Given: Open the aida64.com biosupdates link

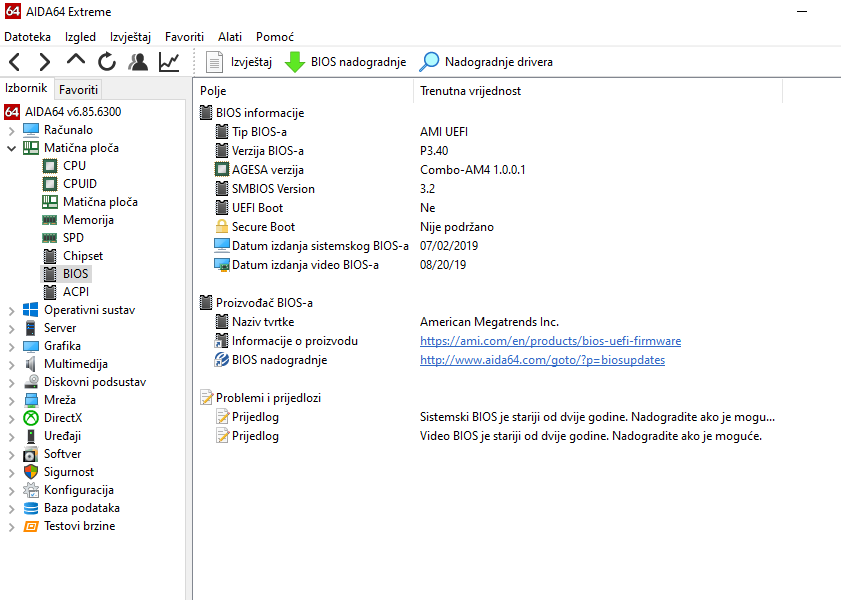Looking at the screenshot, I should coord(542,360).
